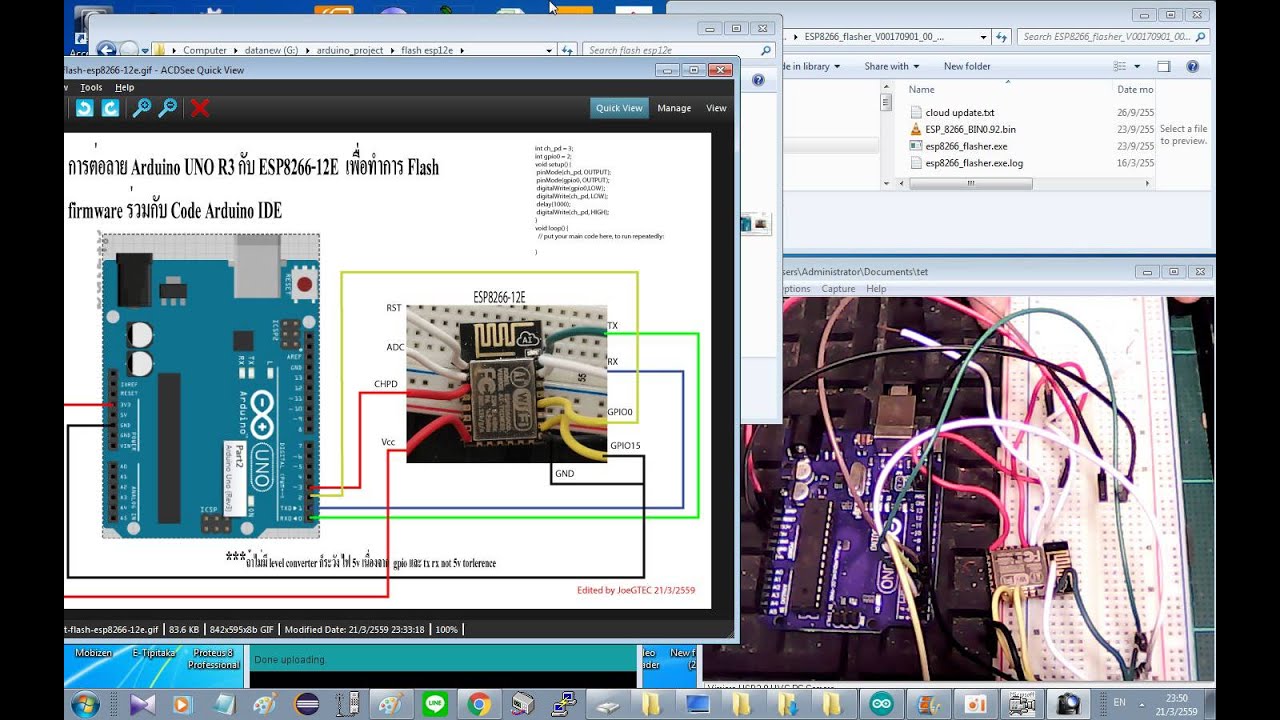Click the 'Search flash esp12e' field

tap(678, 50)
